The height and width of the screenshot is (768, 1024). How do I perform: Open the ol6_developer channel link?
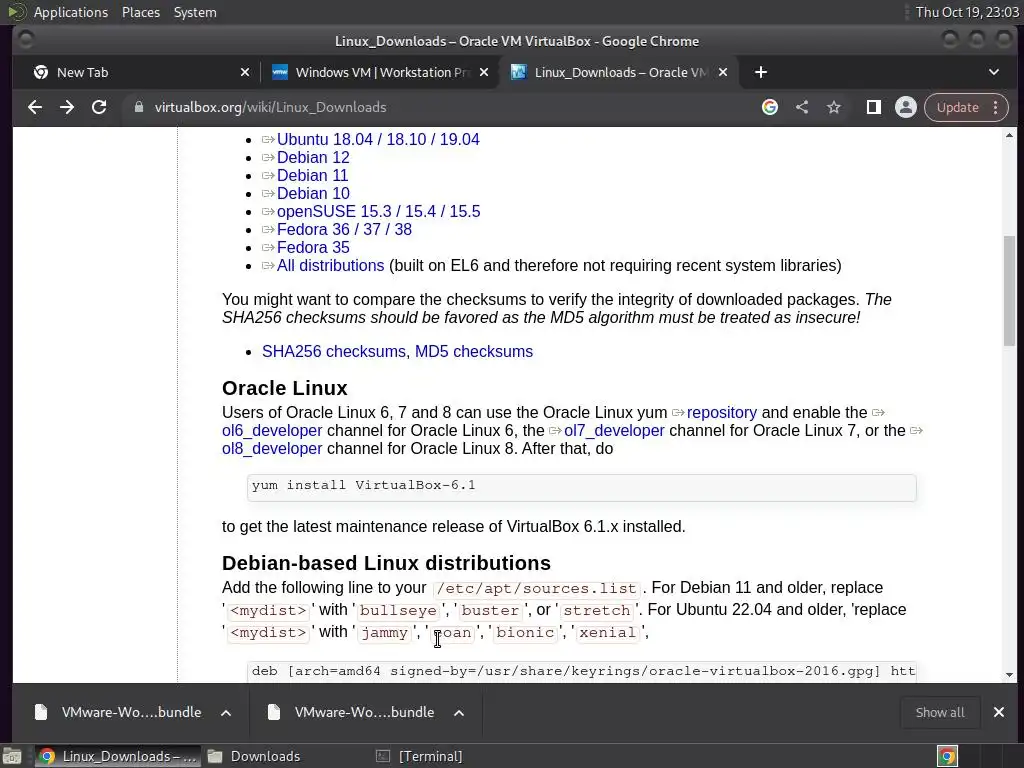point(272,431)
